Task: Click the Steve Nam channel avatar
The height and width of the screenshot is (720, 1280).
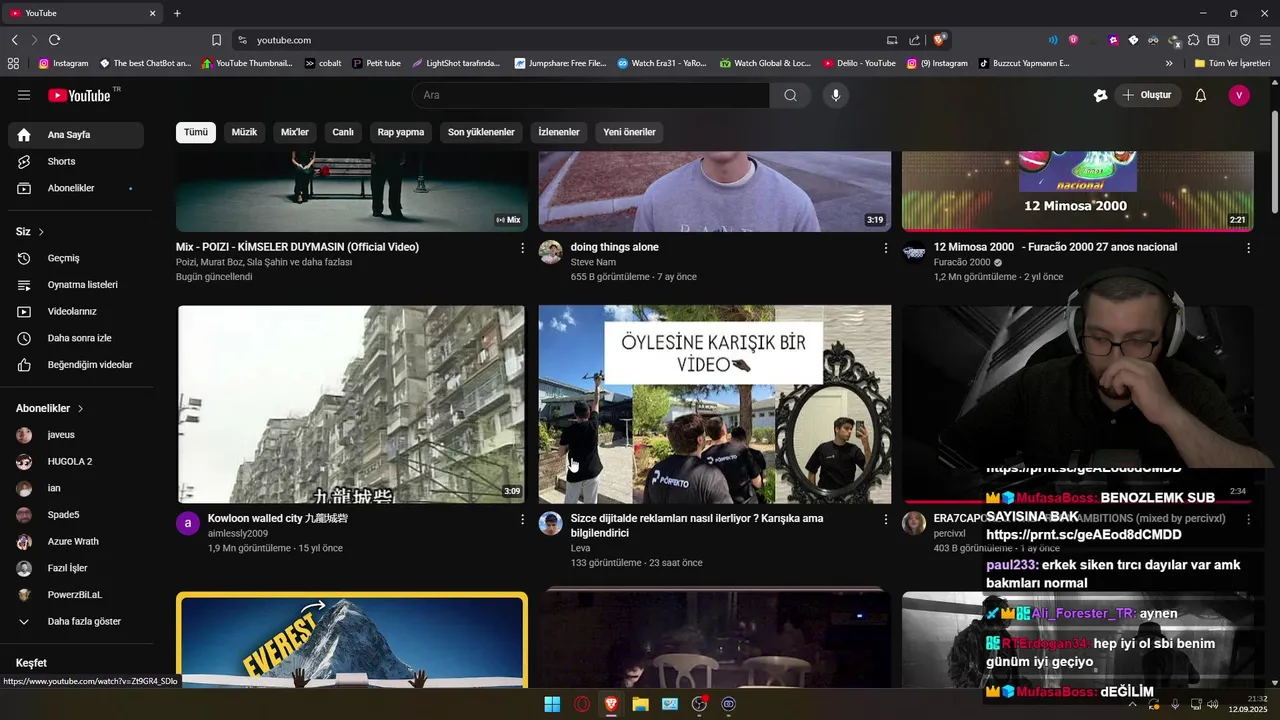Action: pos(551,252)
